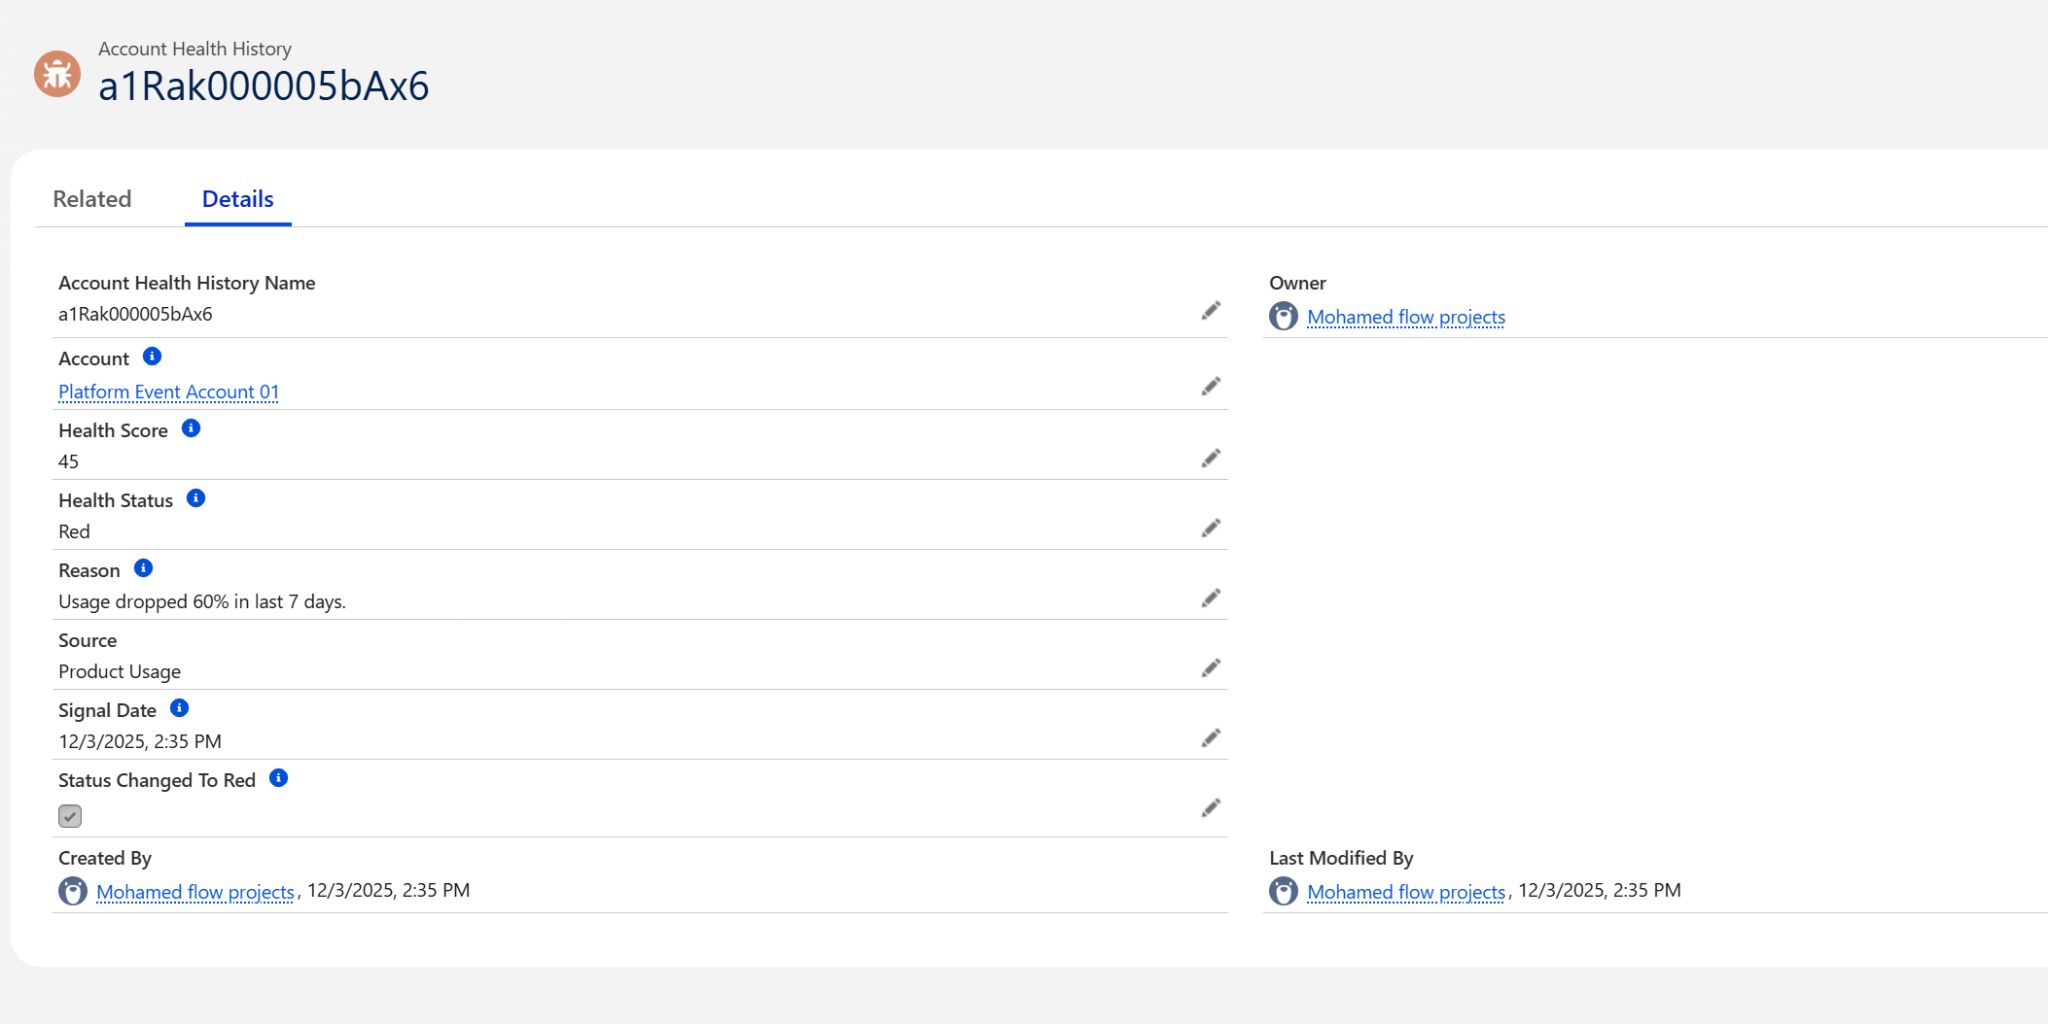The height and width of the screenshot is (1024, 2048).
Task: Click the Account Health History header label
Action: click(195, 49)
